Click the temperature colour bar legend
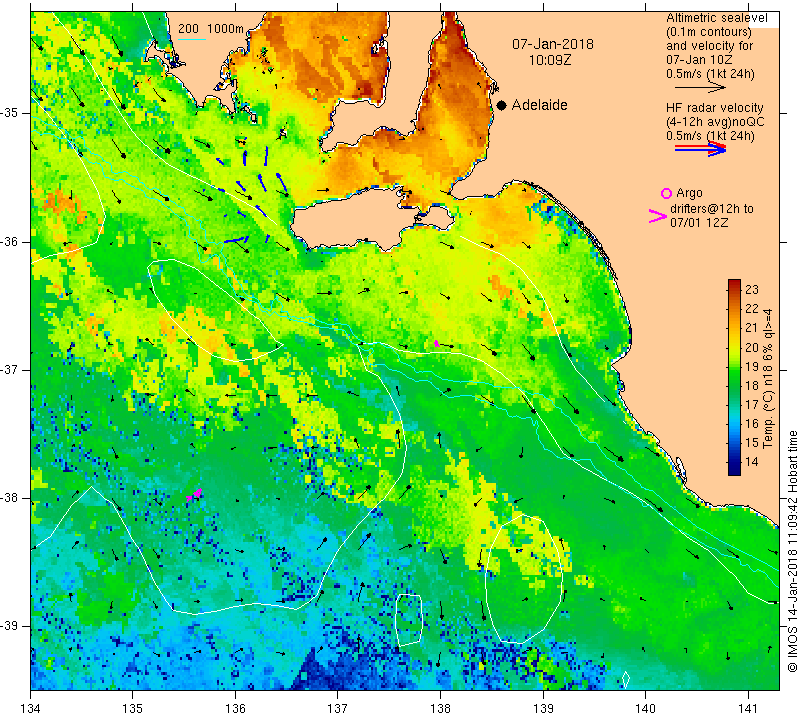Image resolution: width=800 pixels, height=720 pixels. point(734,377)
